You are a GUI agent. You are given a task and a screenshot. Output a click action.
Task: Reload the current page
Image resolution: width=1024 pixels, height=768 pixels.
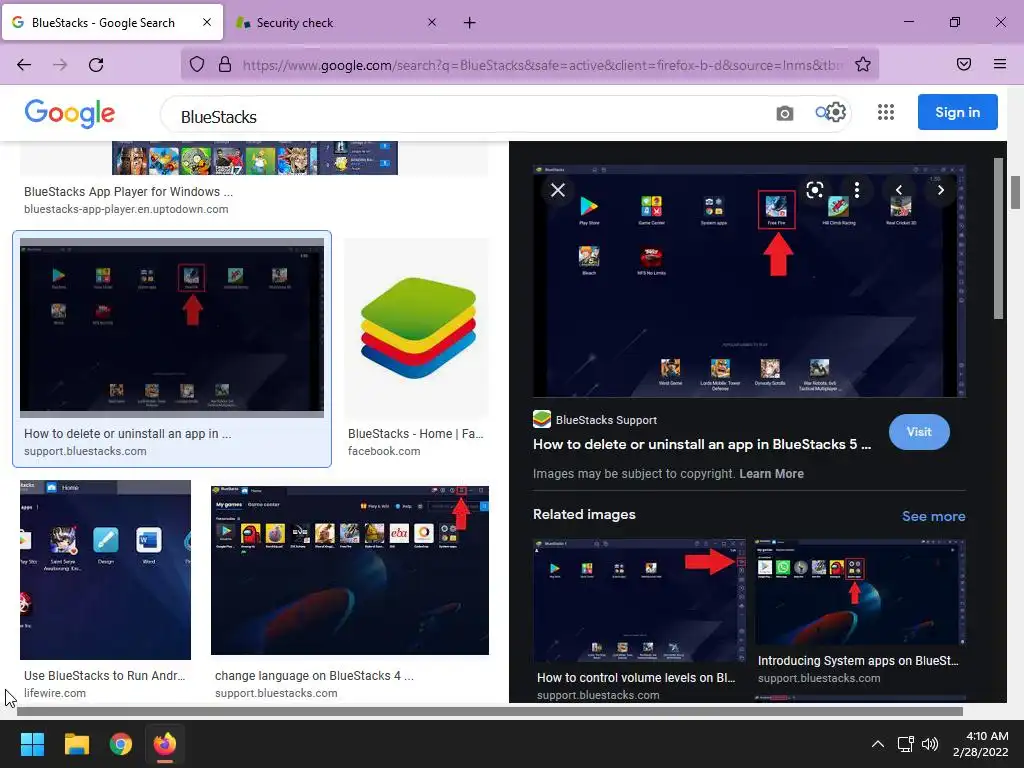[x=96, y=64]
